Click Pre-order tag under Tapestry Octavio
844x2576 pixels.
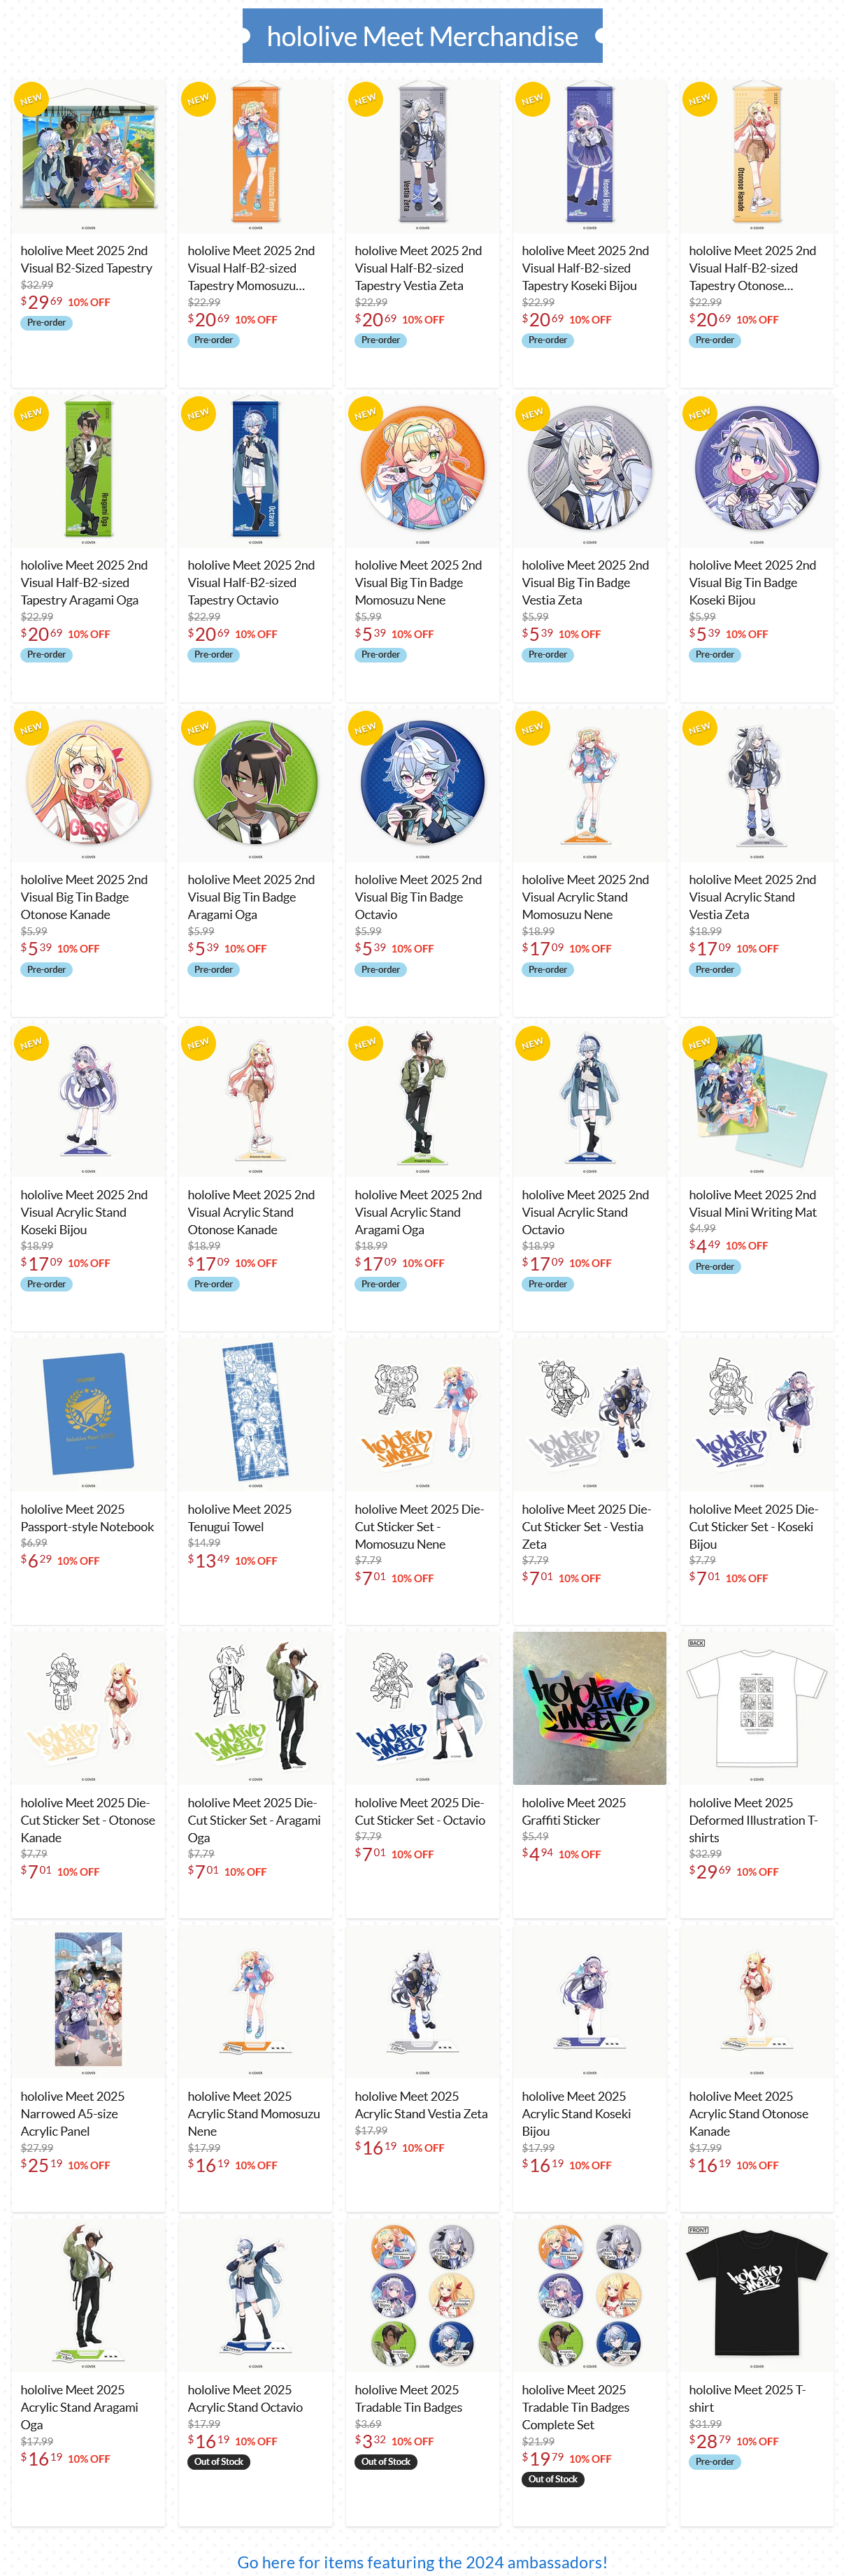[213, 654]
